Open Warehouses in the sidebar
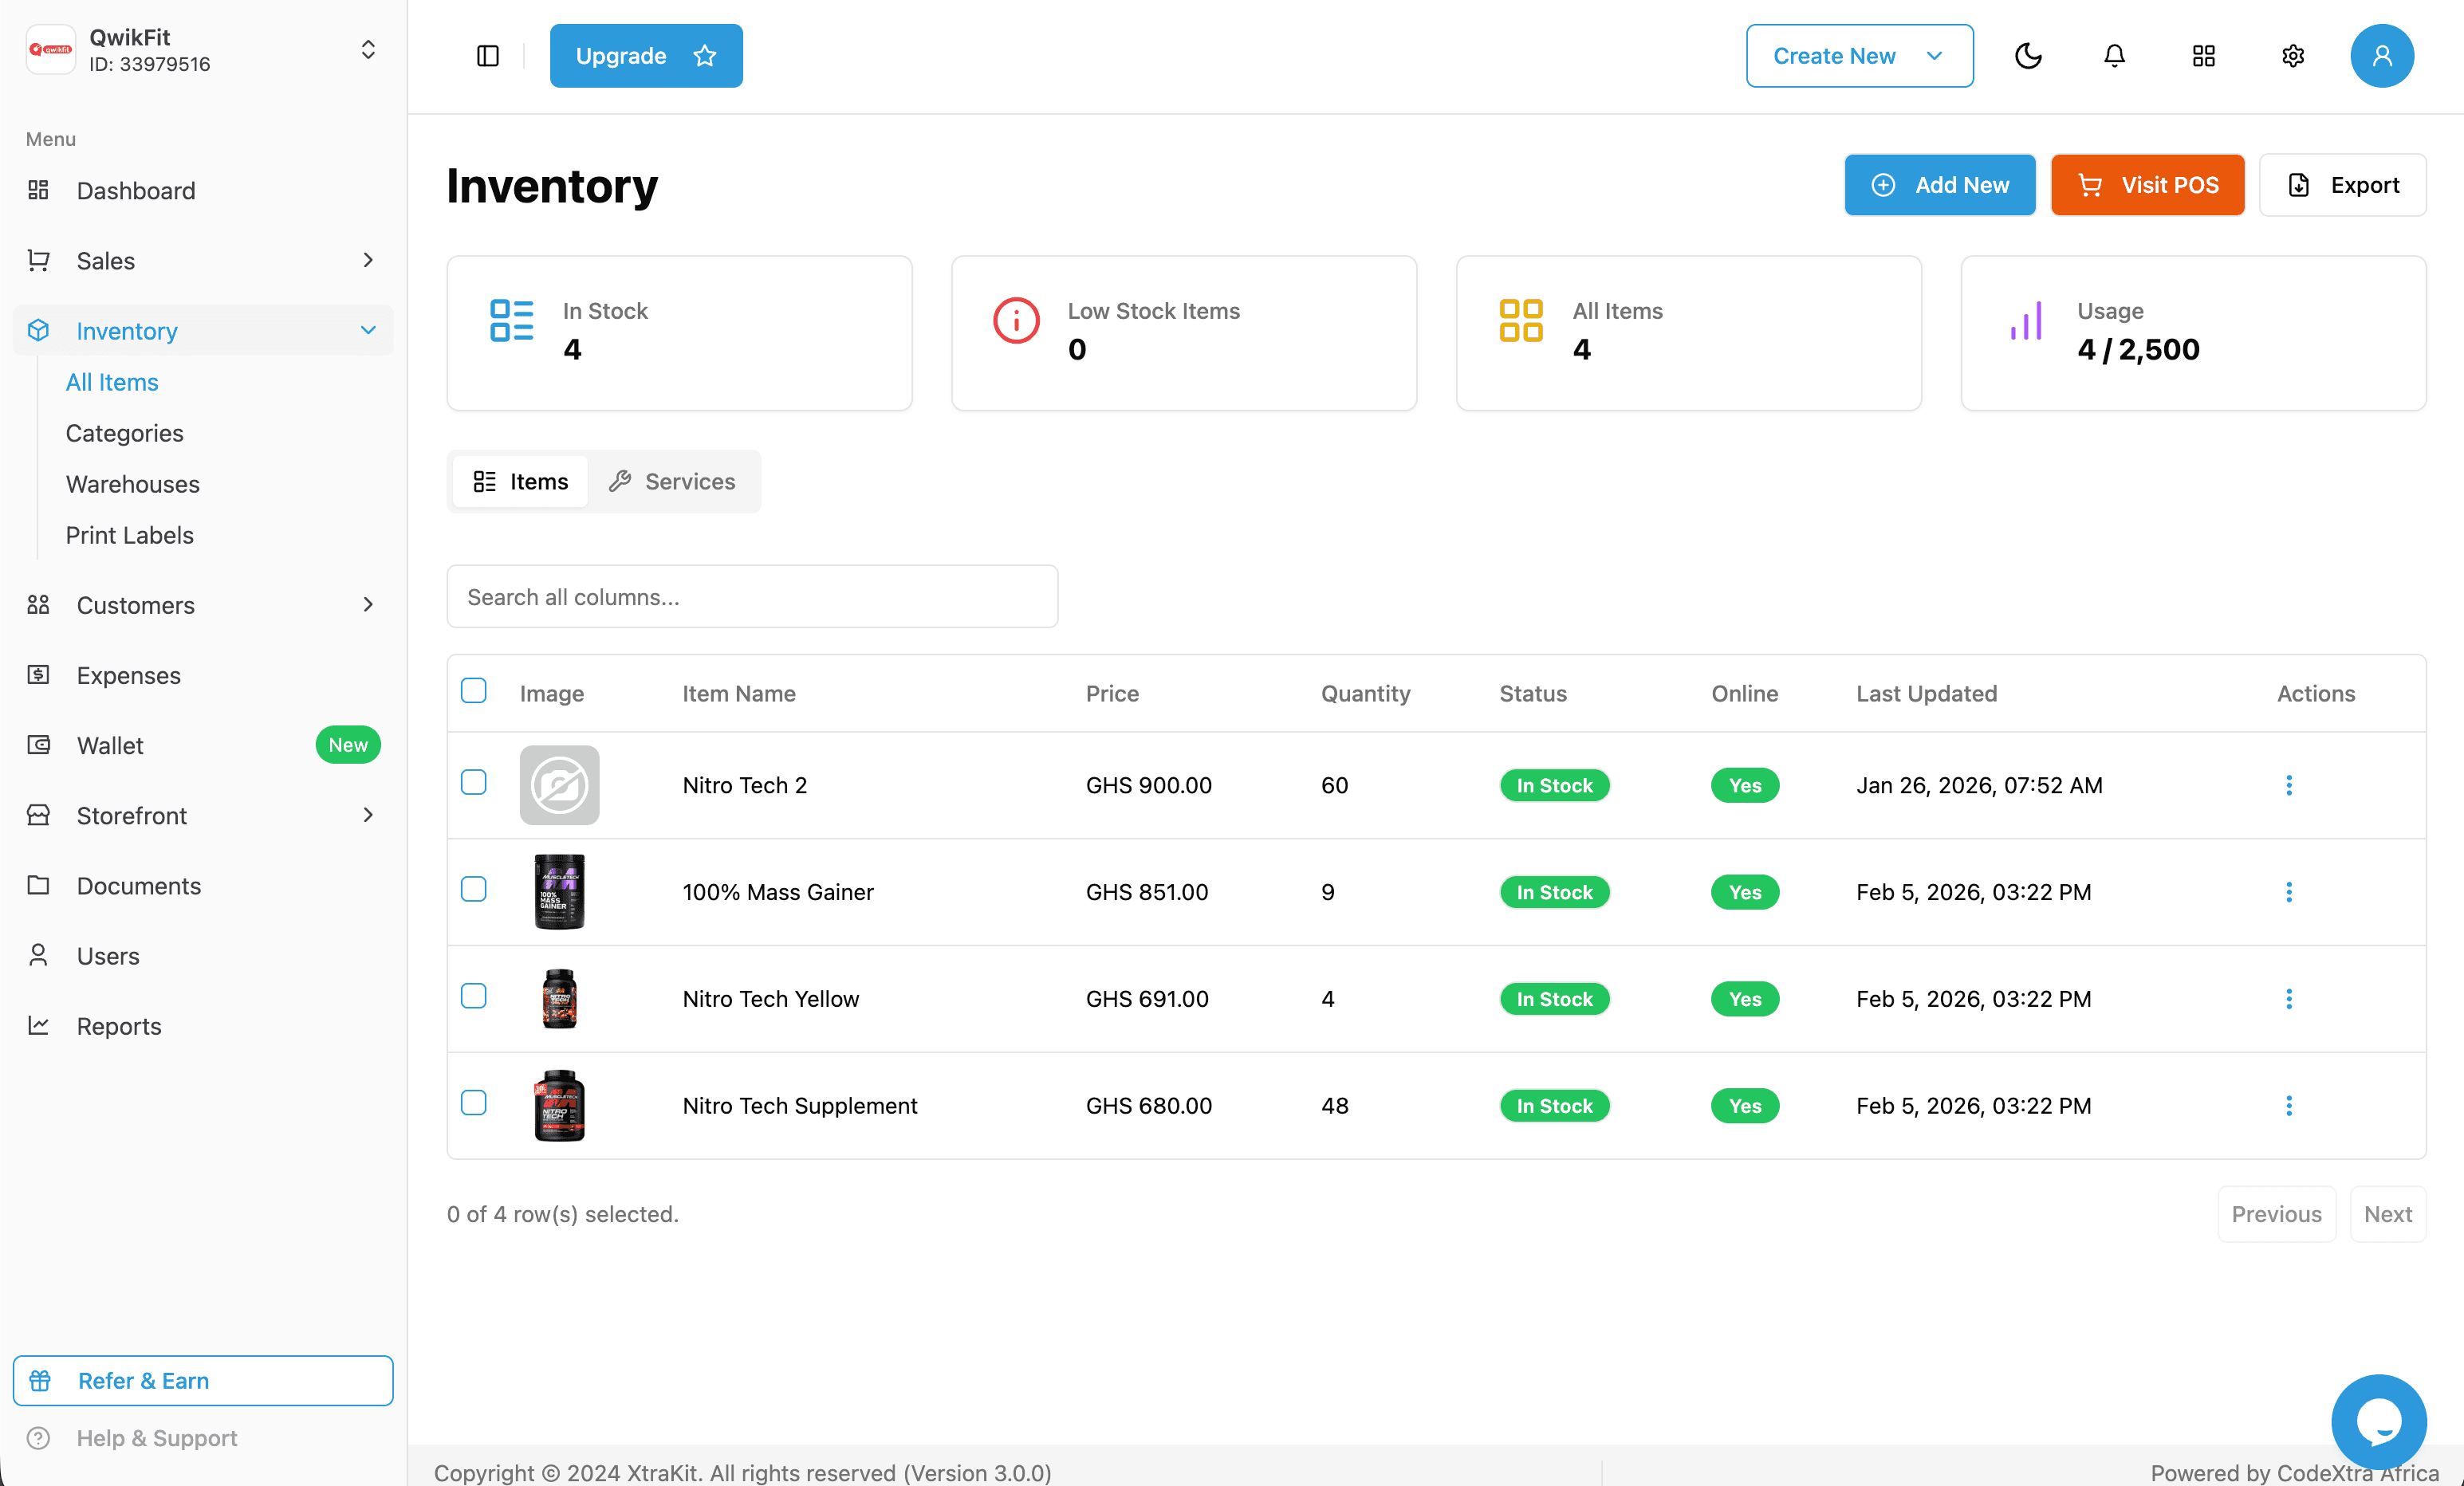The image size is (2464, 1486). [x=132, y=484]
